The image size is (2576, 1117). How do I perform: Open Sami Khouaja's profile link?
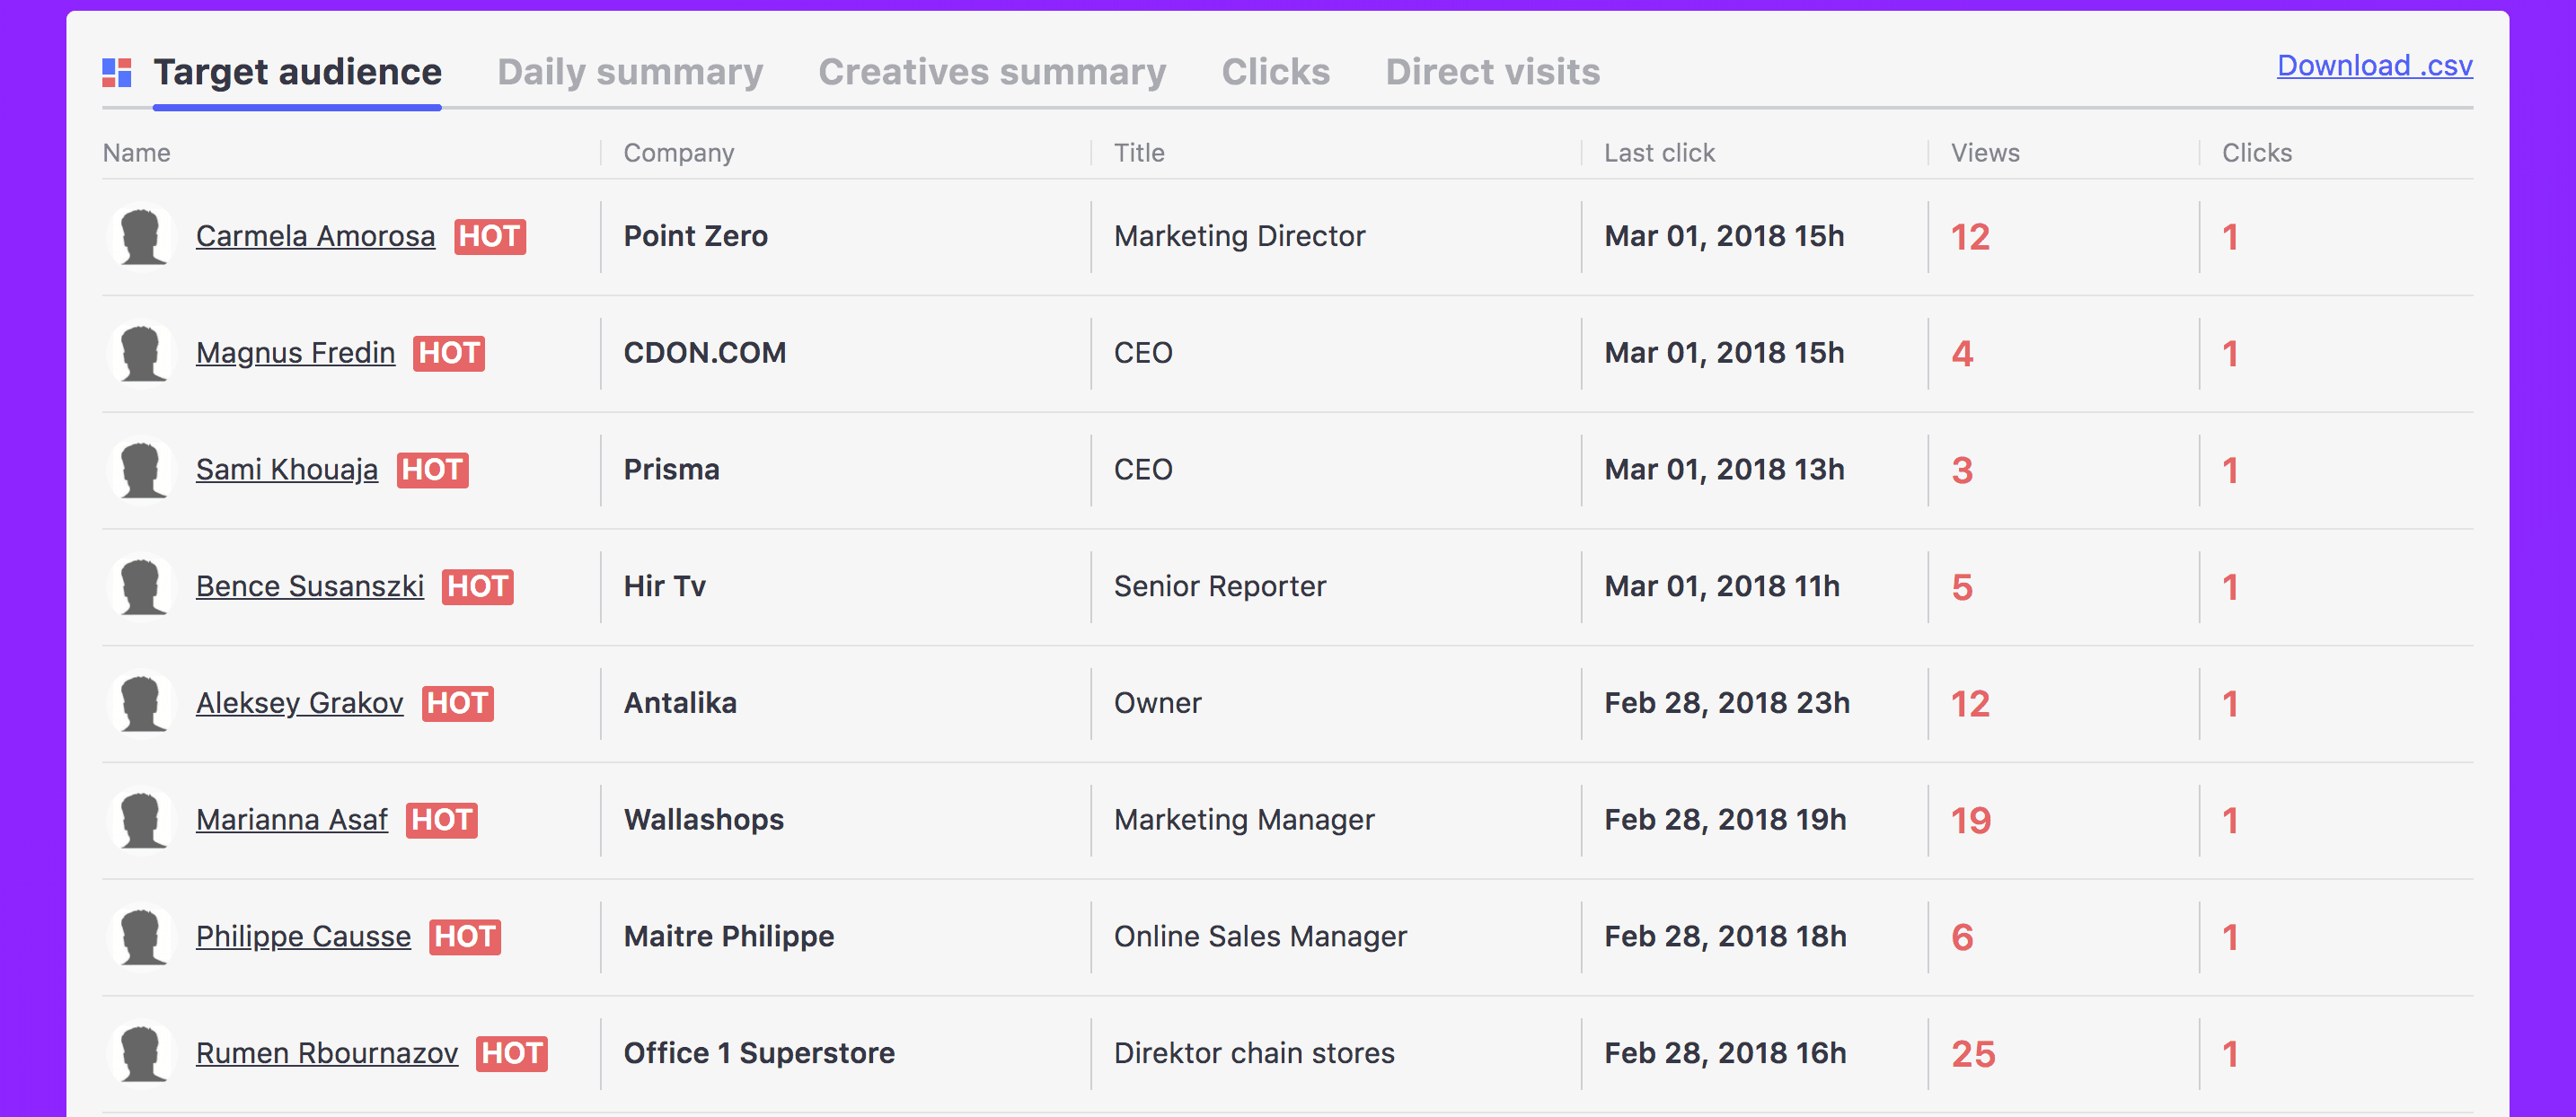(x=287, y=470)
